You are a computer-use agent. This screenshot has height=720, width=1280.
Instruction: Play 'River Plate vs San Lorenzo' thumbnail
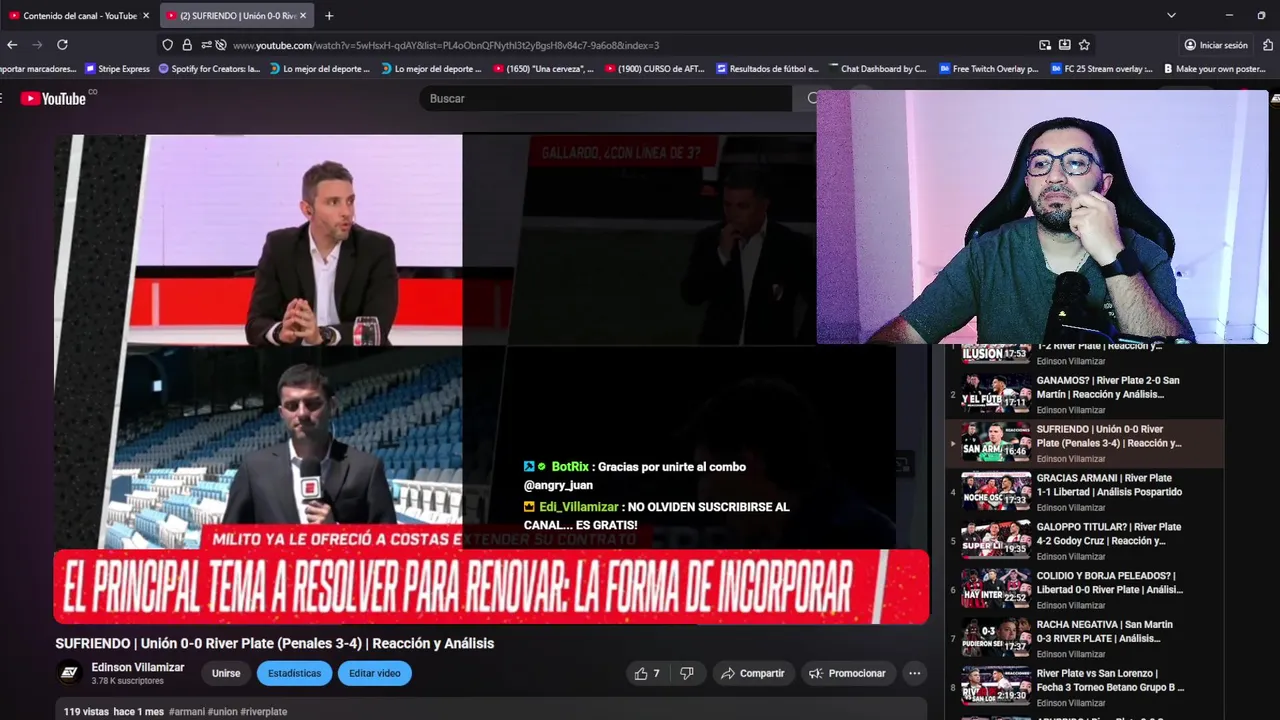(996, 687)
